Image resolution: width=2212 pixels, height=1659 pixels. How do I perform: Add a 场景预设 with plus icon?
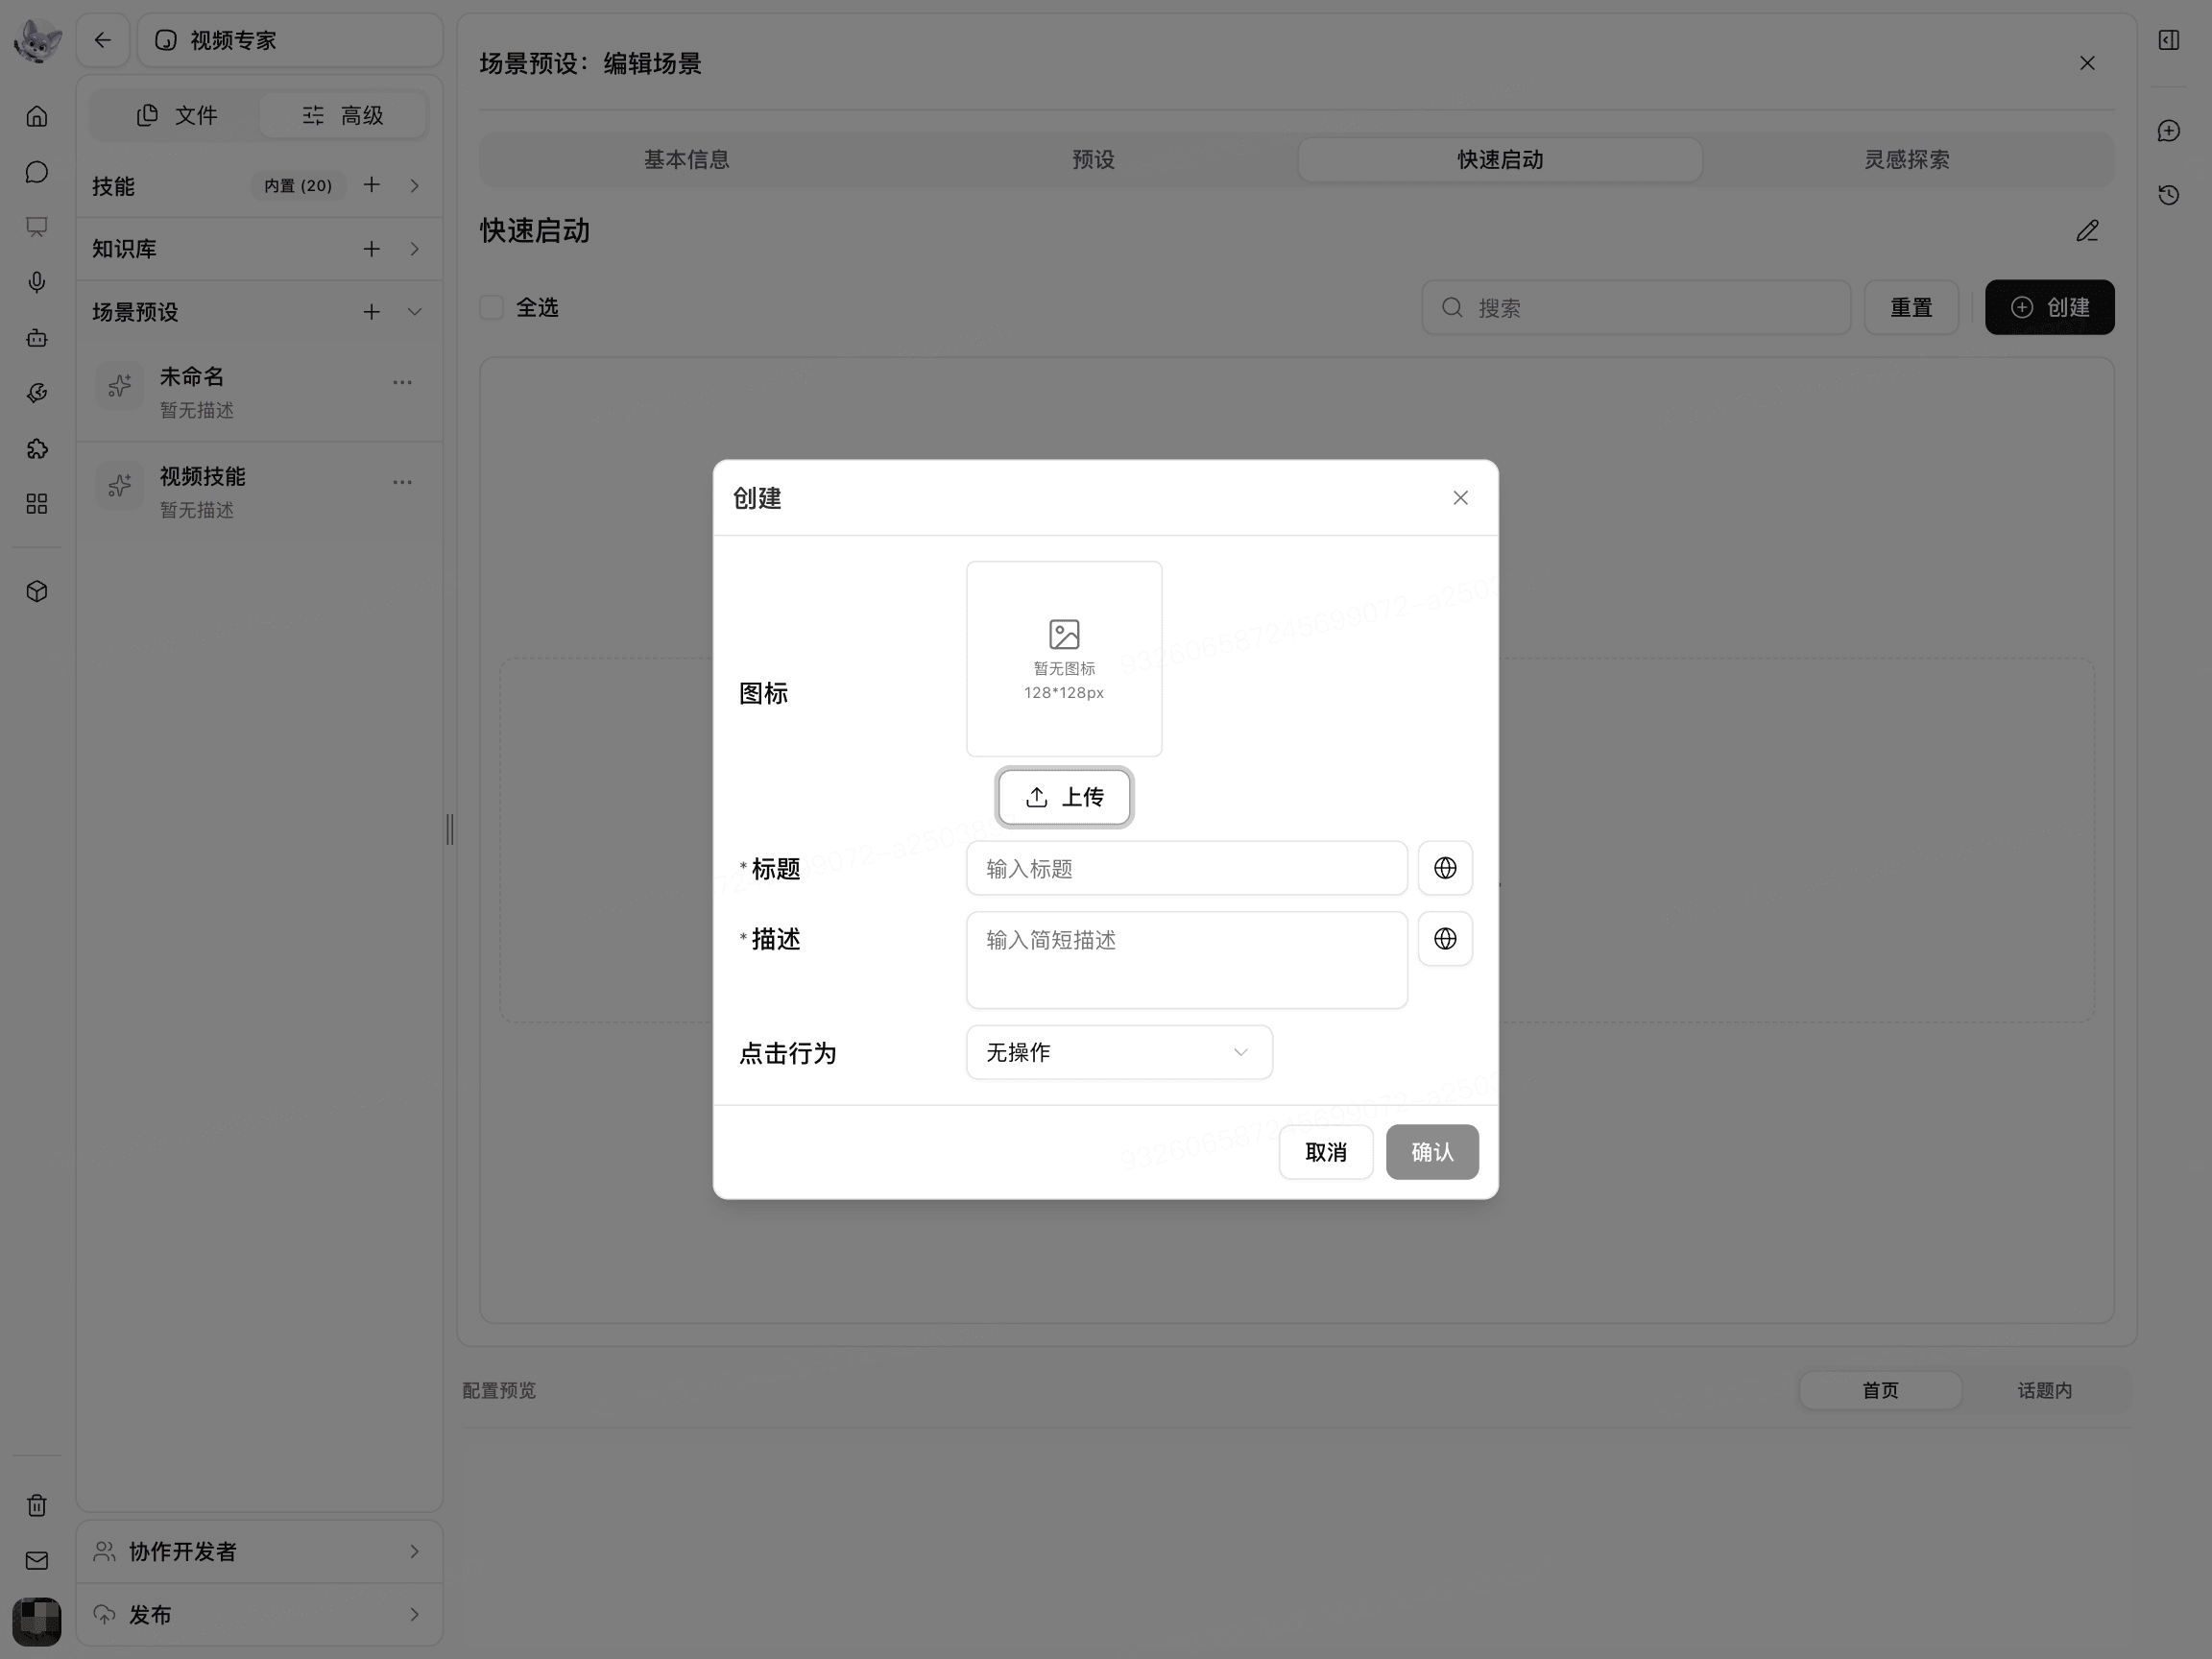pos(371,312)
